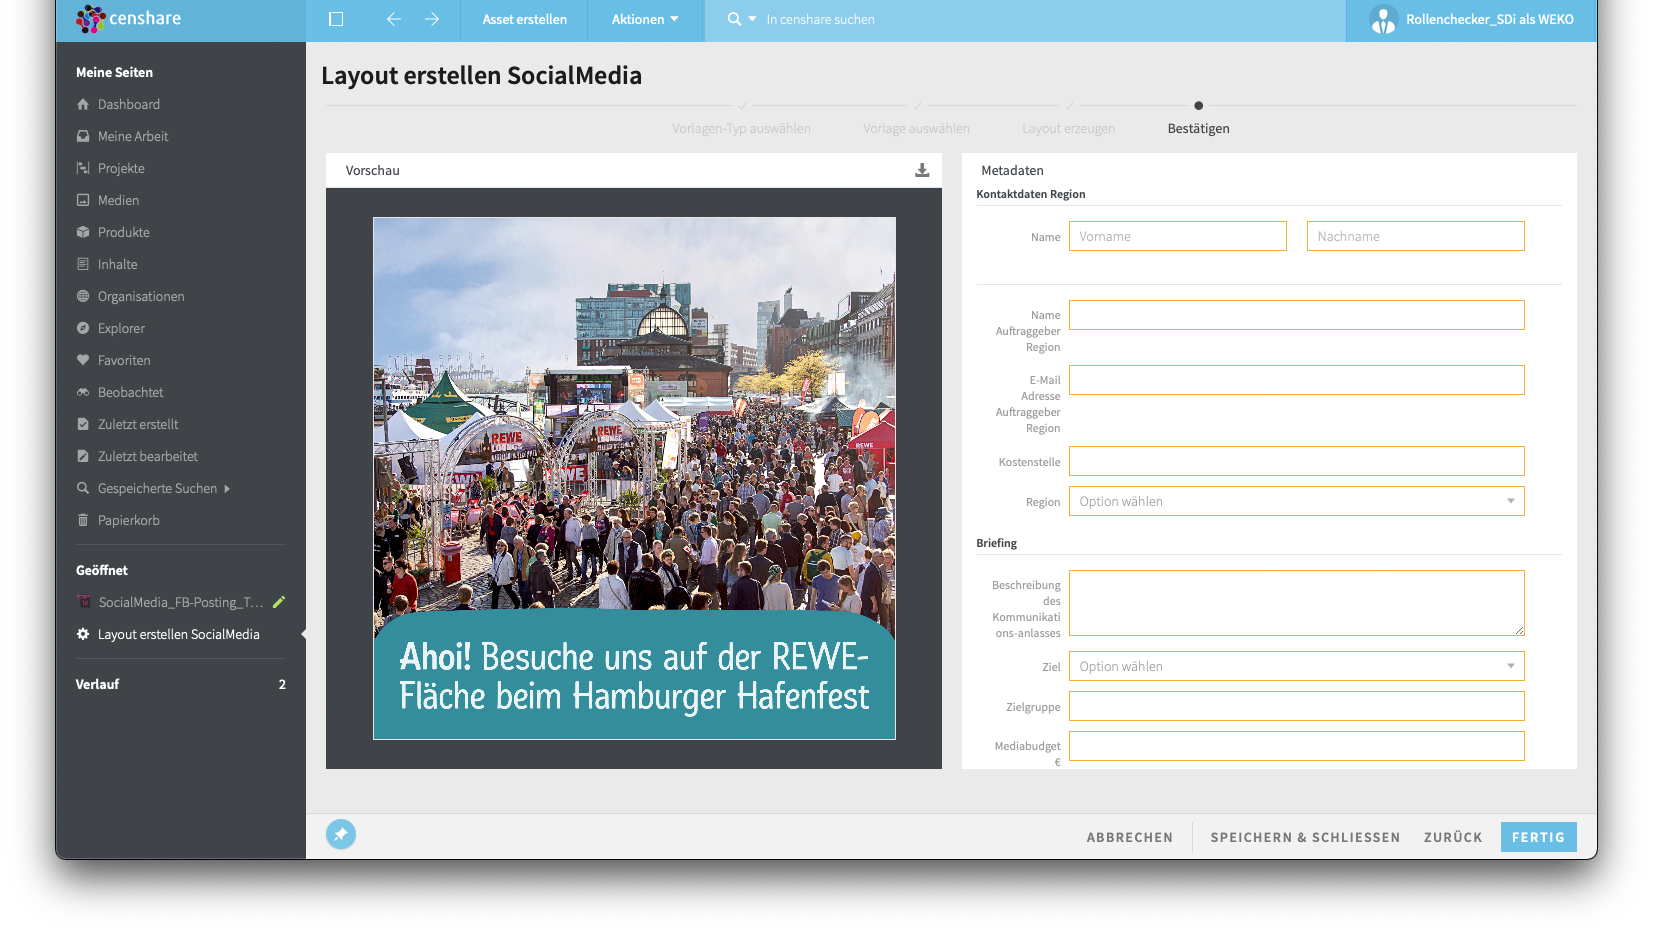Screen dimensions: 1653x933
Task: Click the search magnifier icon
Action: click(x=735, y=19)
